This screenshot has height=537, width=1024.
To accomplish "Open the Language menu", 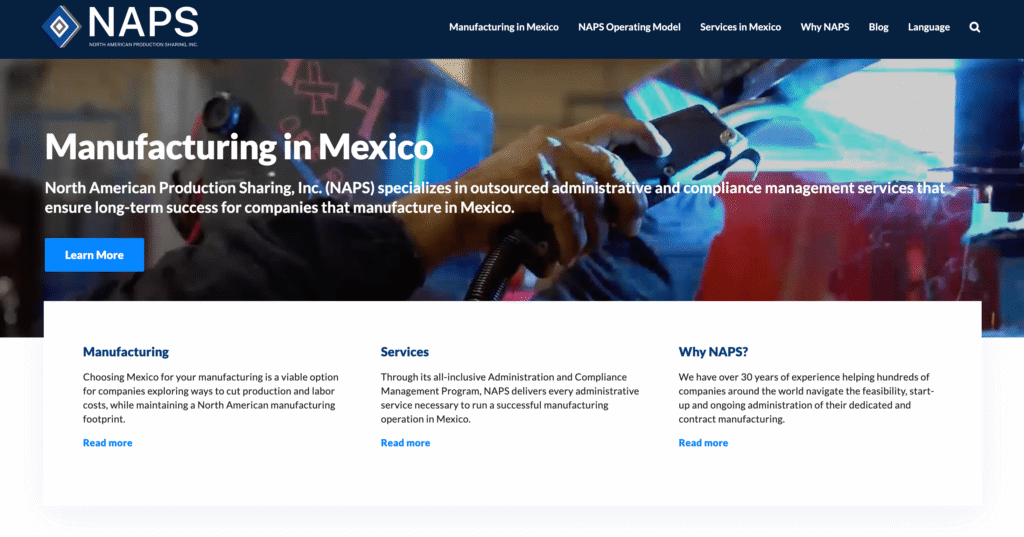I will pos(929,27).
